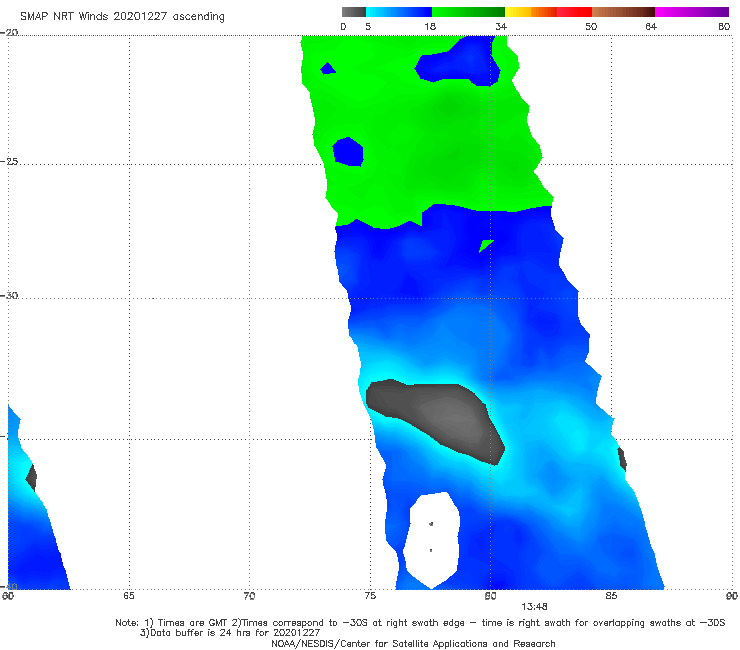Image resolution: width=740 pixels, height=650 pixels.
Task: Click the white data gap in the swath
Action: pyautogui.click(x=431, y=540)
